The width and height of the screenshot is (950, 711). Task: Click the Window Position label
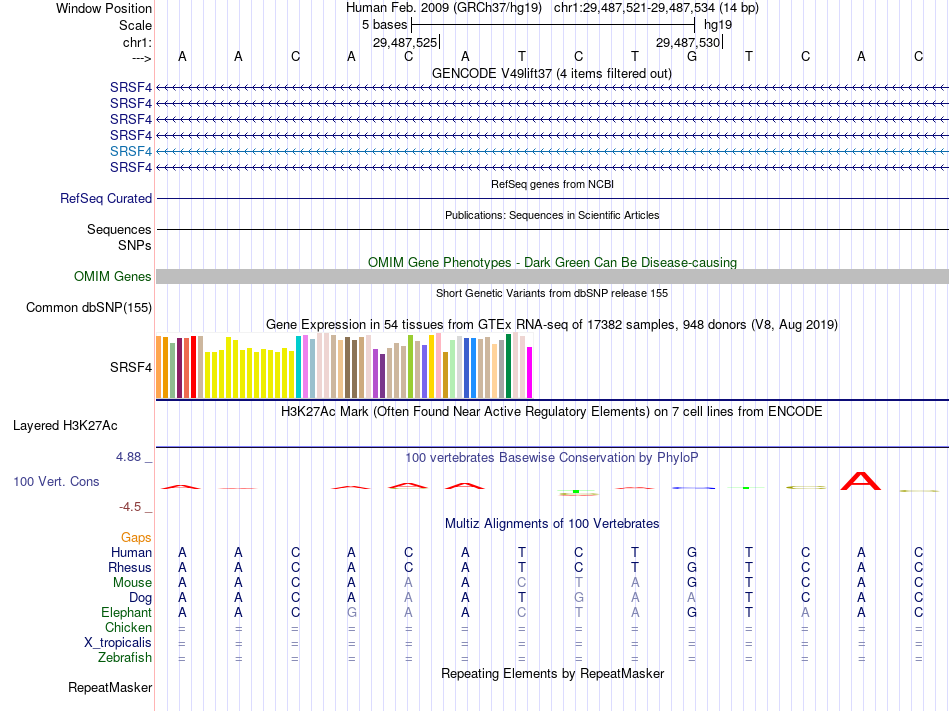coord(104,8)
